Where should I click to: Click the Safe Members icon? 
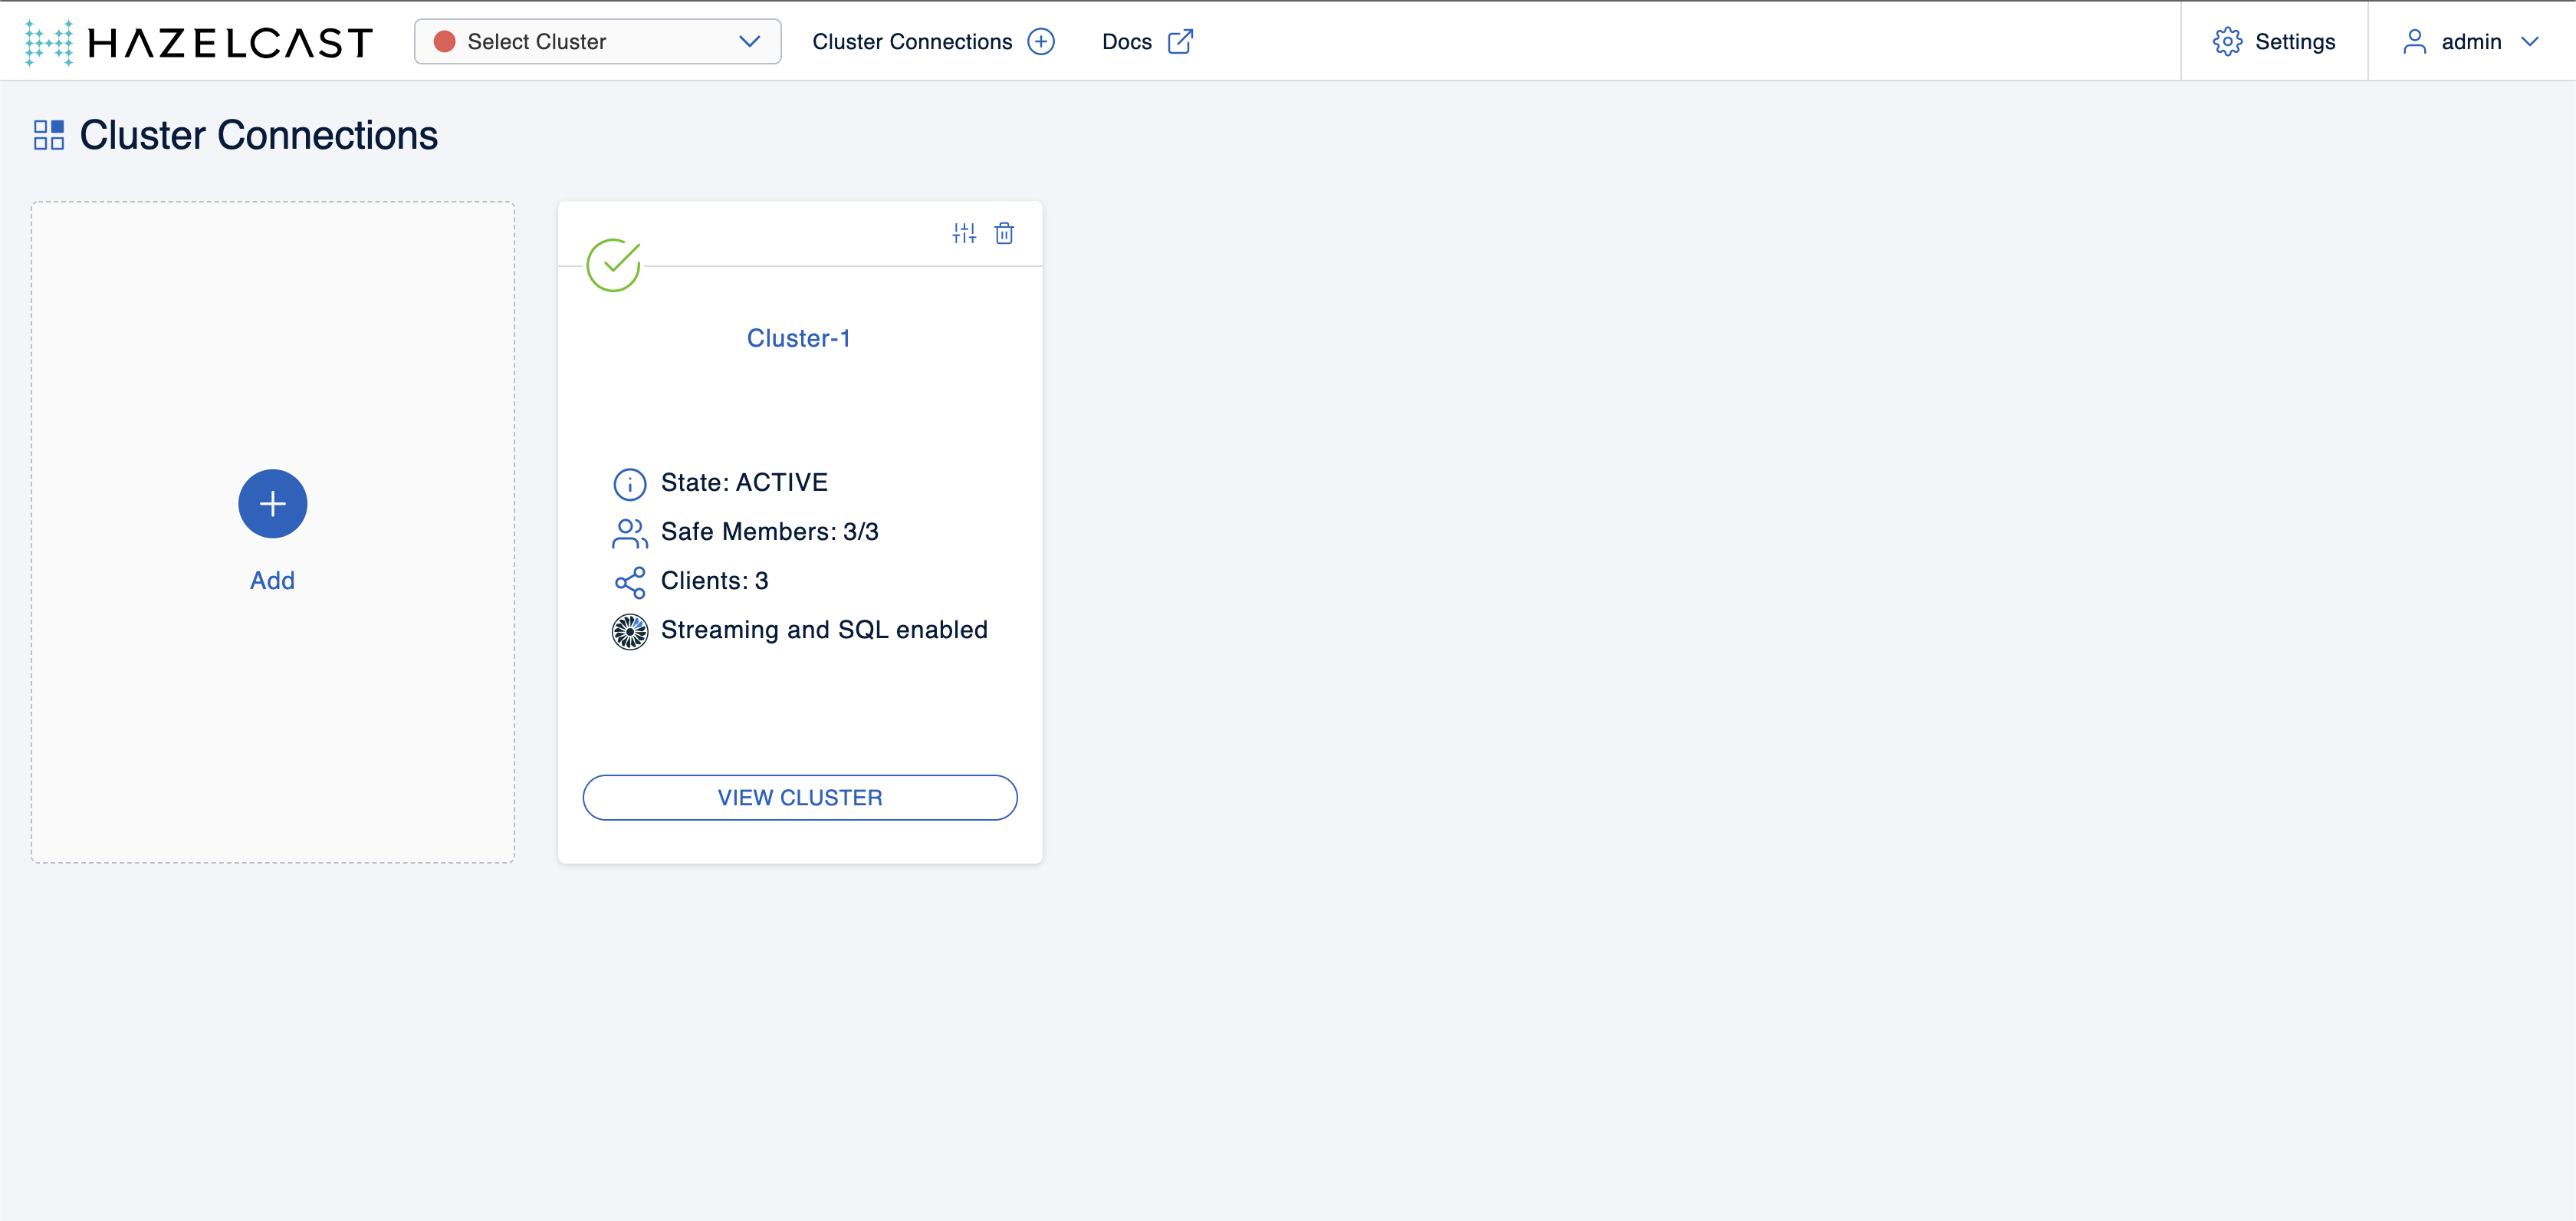(x=629, y=532)
